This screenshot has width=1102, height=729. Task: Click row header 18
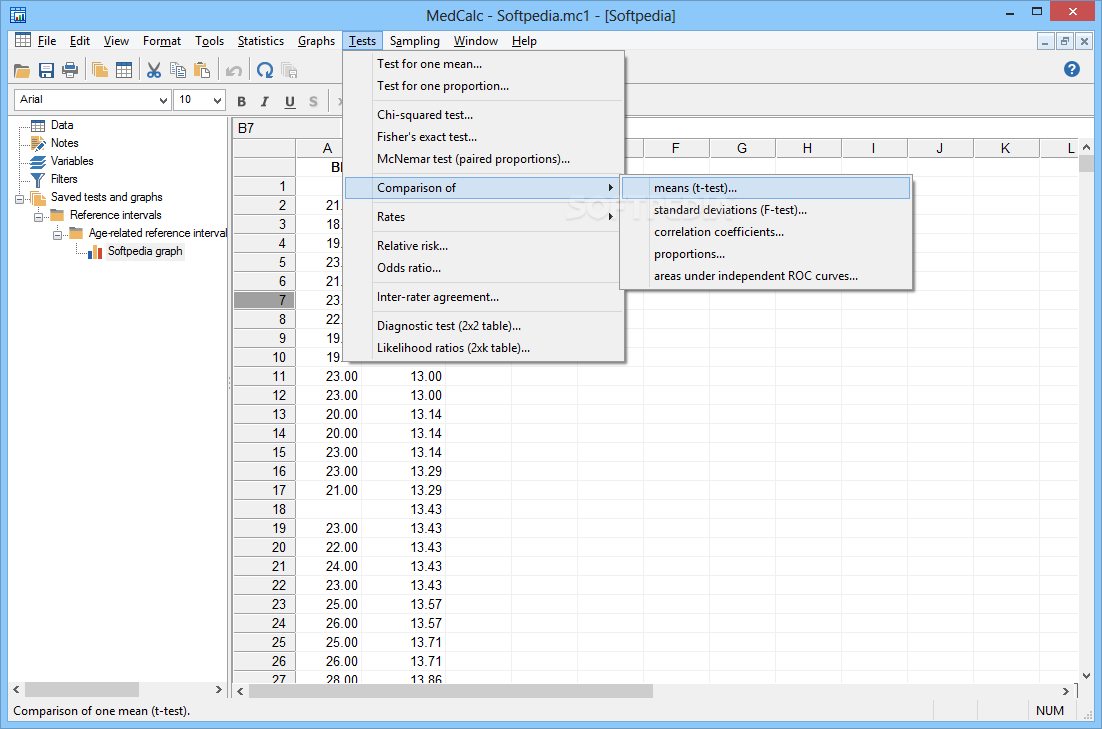click(x=264, y=509)
